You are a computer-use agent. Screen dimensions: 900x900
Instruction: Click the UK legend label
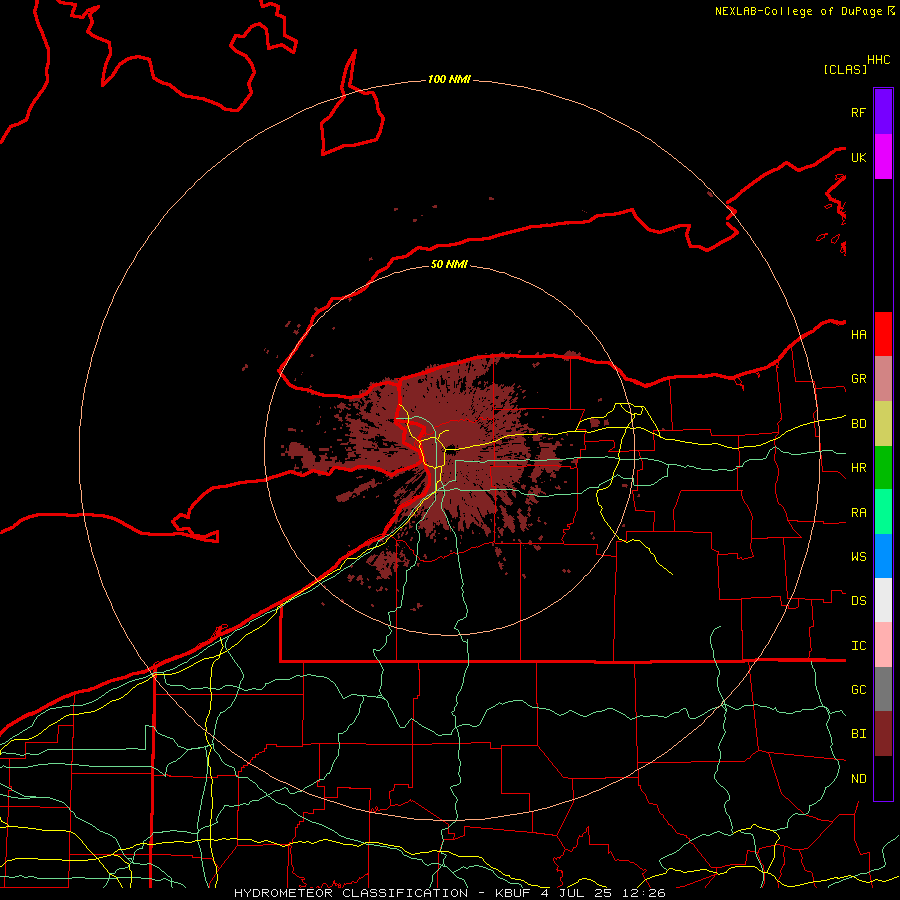click(x=859, y=157)
